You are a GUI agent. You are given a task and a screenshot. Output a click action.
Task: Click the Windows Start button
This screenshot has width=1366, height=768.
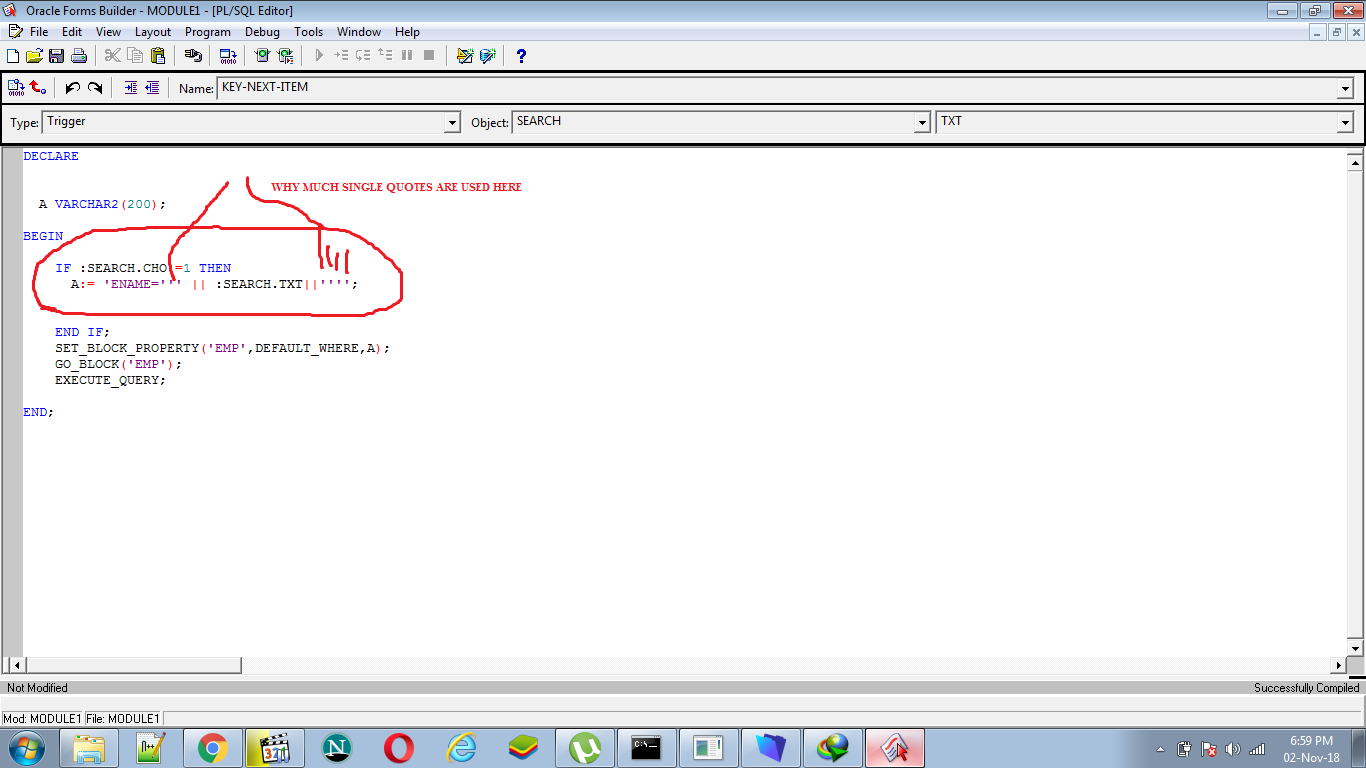point(27,748)
